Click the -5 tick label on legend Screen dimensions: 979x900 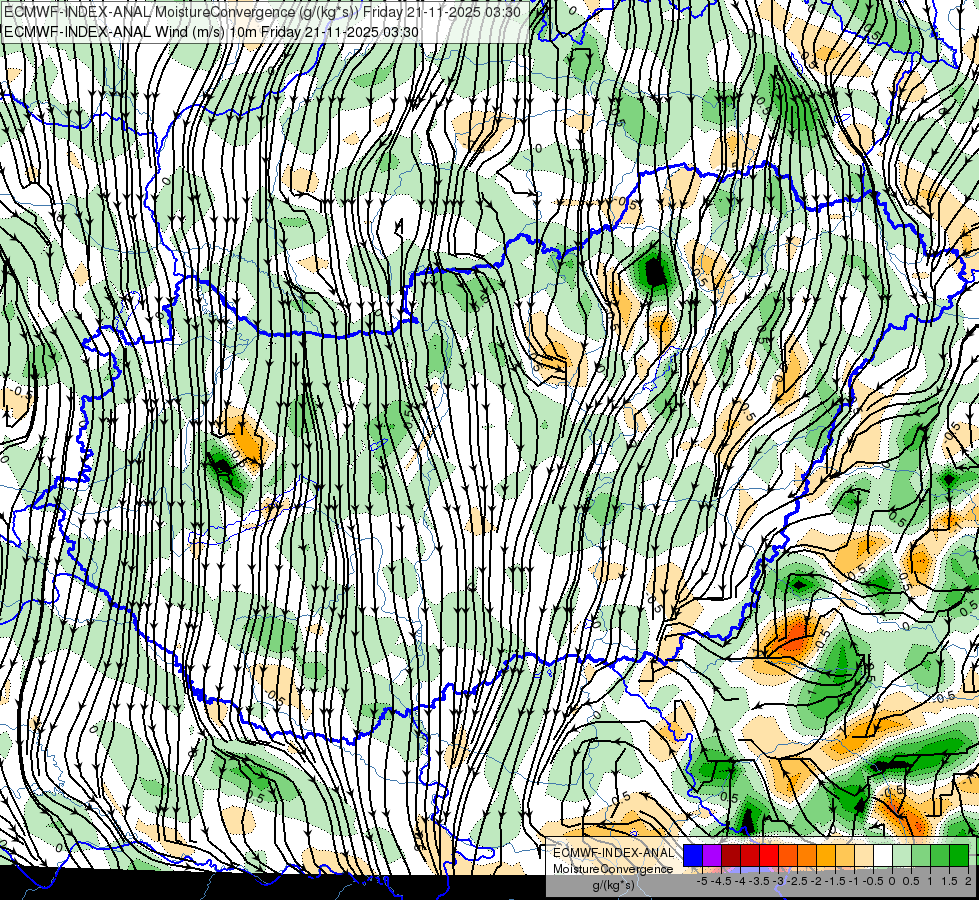(702, 881)
